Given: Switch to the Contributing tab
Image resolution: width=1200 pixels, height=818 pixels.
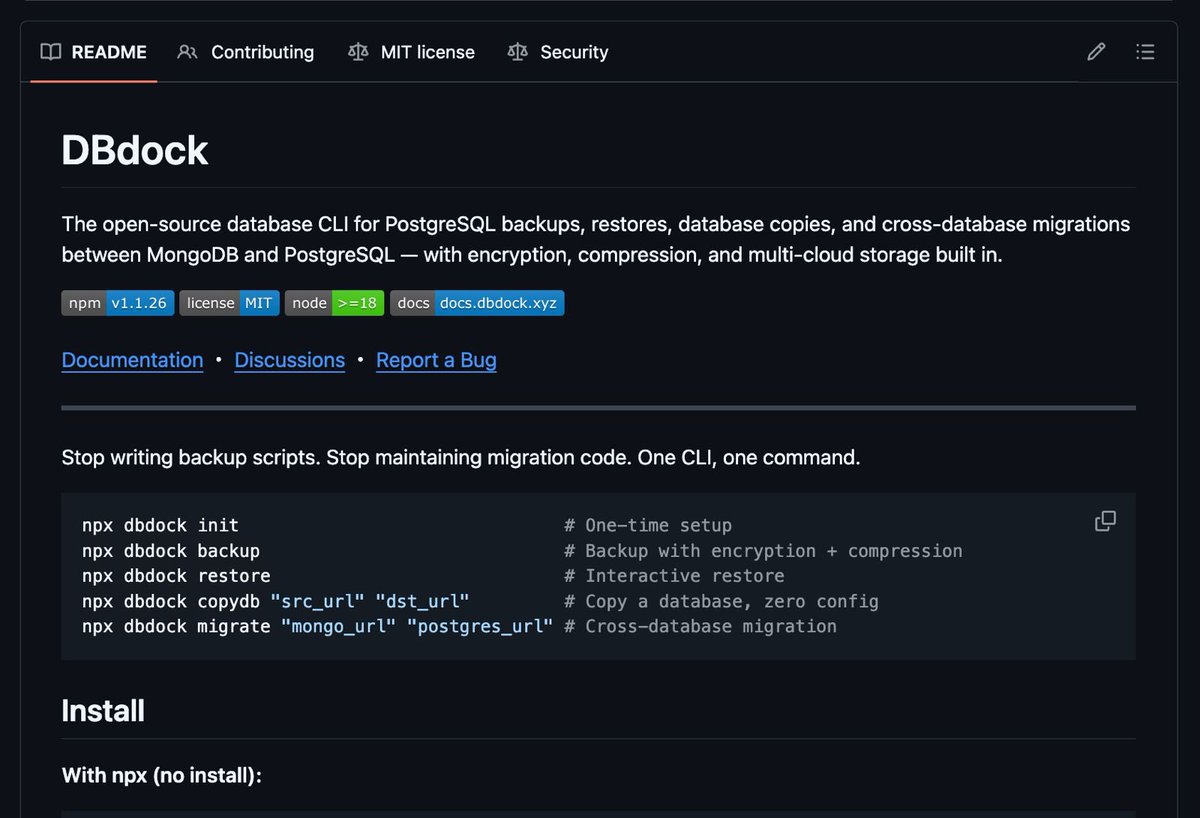Looking at the screenshot, I should click(x=245, y=52).
